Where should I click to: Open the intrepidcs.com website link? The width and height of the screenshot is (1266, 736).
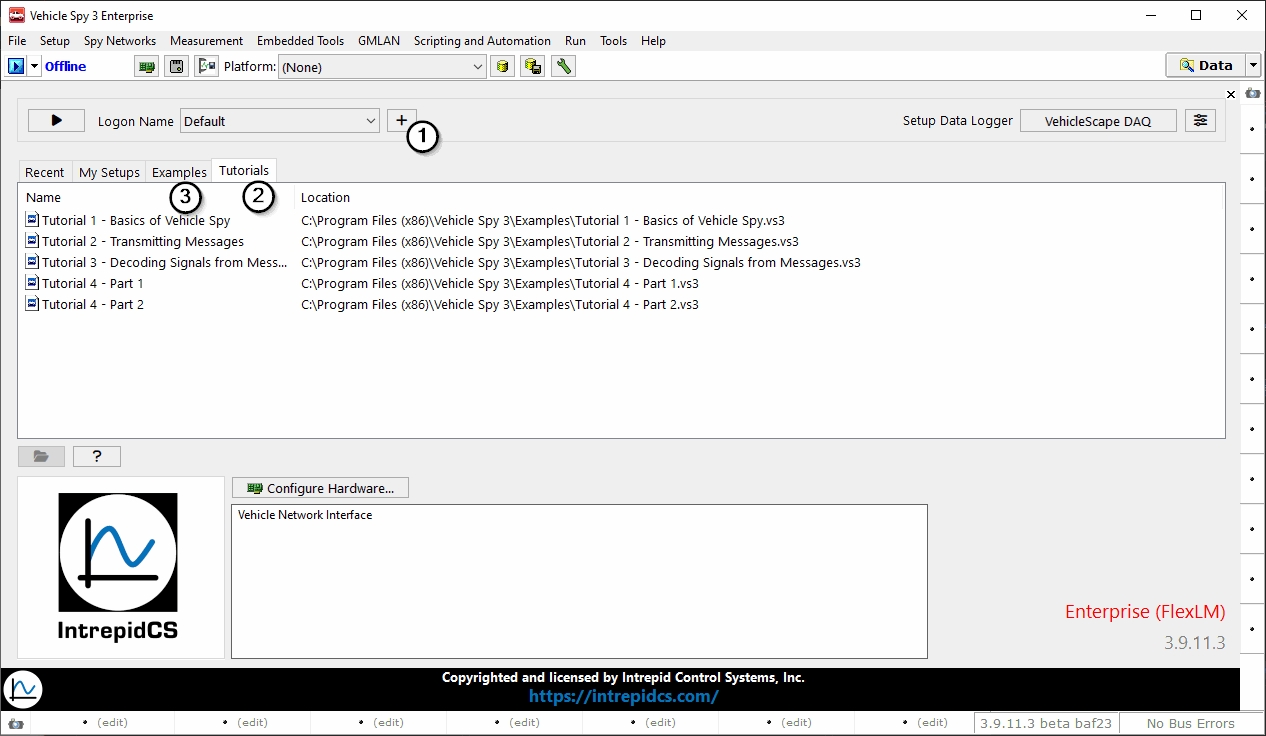623,696
